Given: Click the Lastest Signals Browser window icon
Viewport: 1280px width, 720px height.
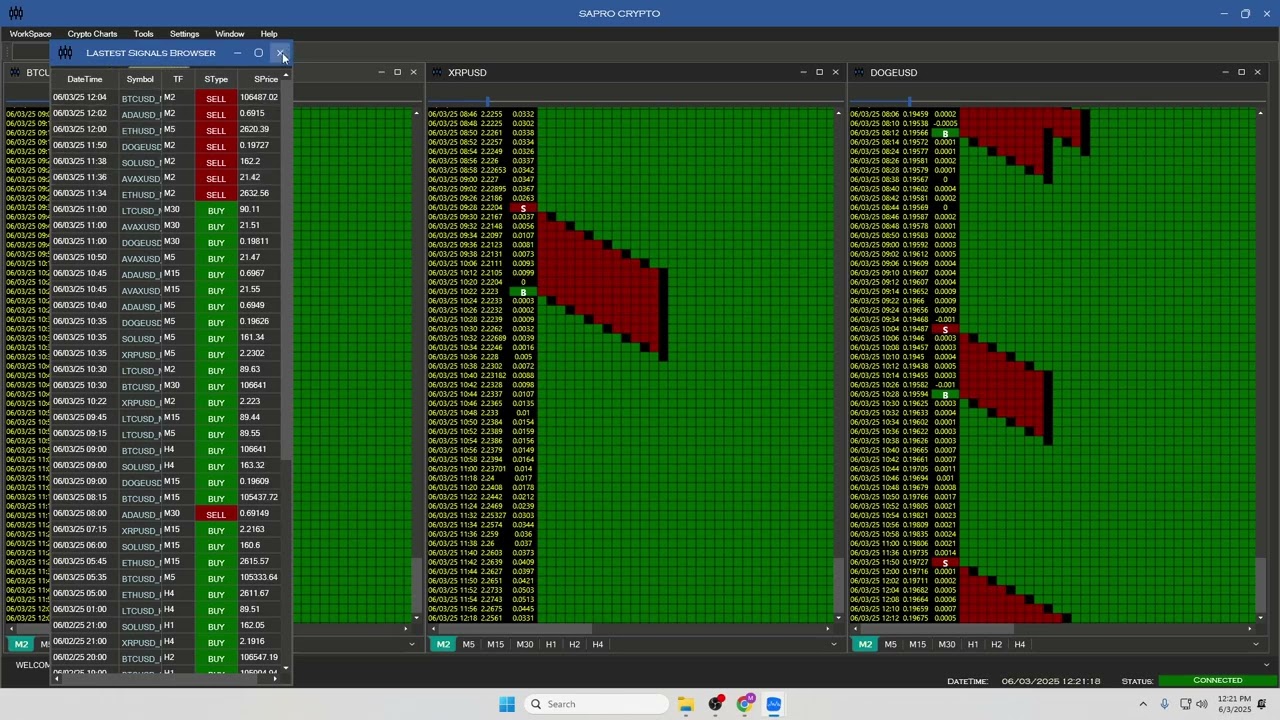Looking at the screenshot, I should pyautogui.click(x=65, y=53).
